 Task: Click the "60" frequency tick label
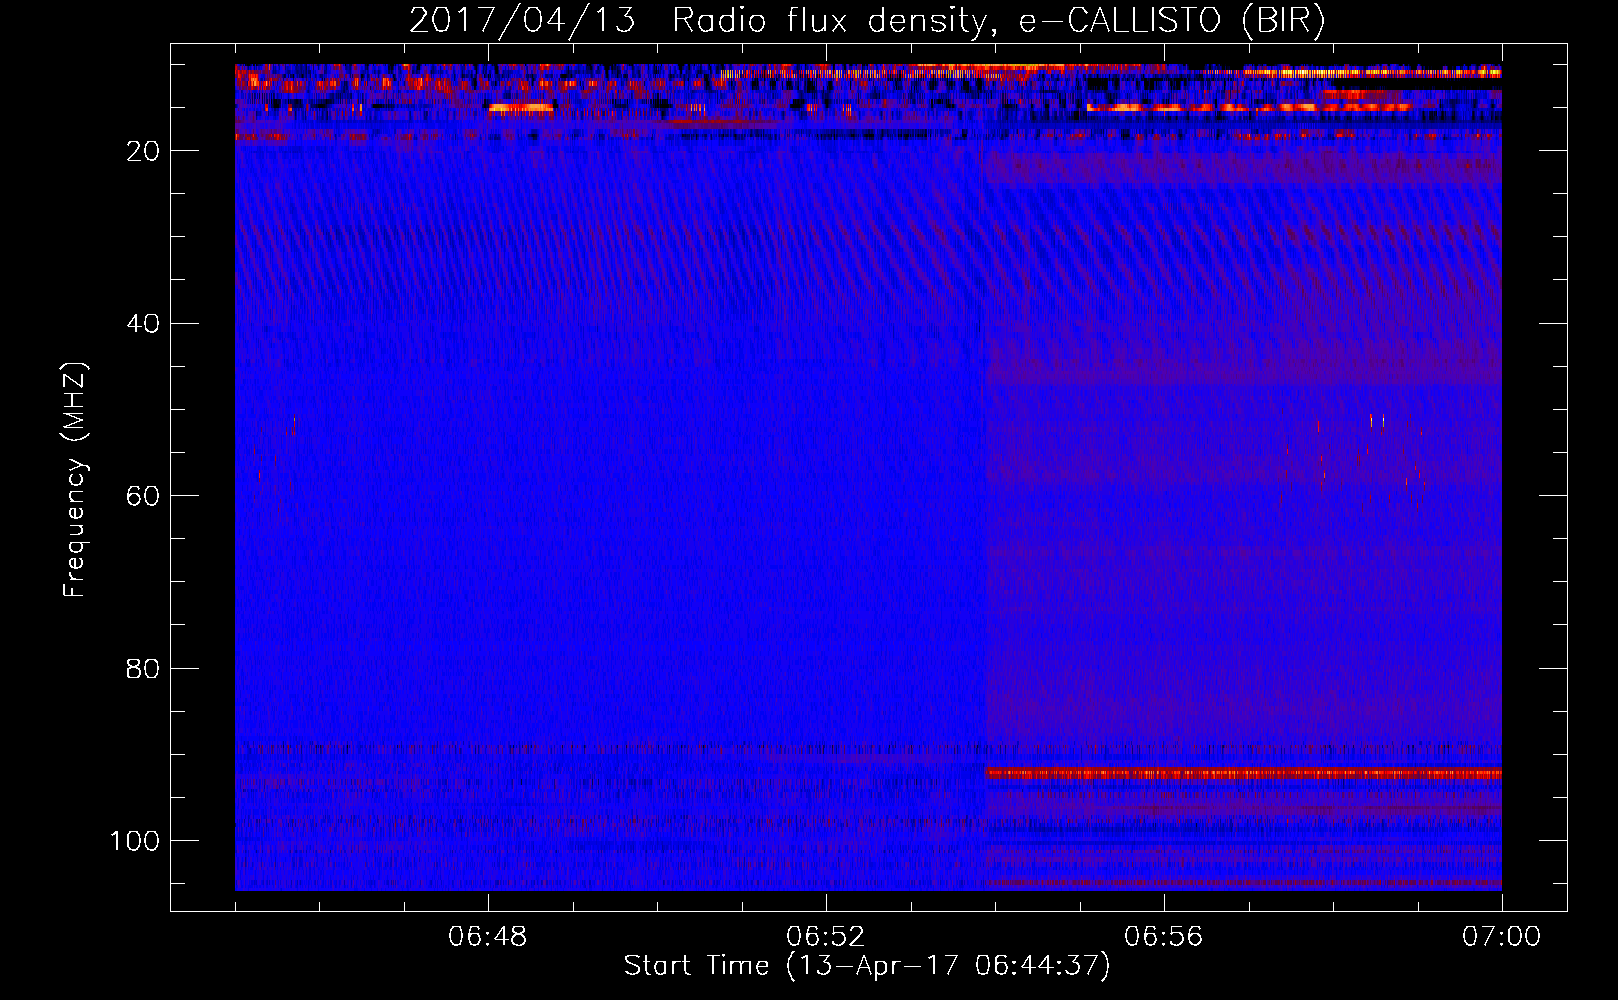tap(144, 496)
